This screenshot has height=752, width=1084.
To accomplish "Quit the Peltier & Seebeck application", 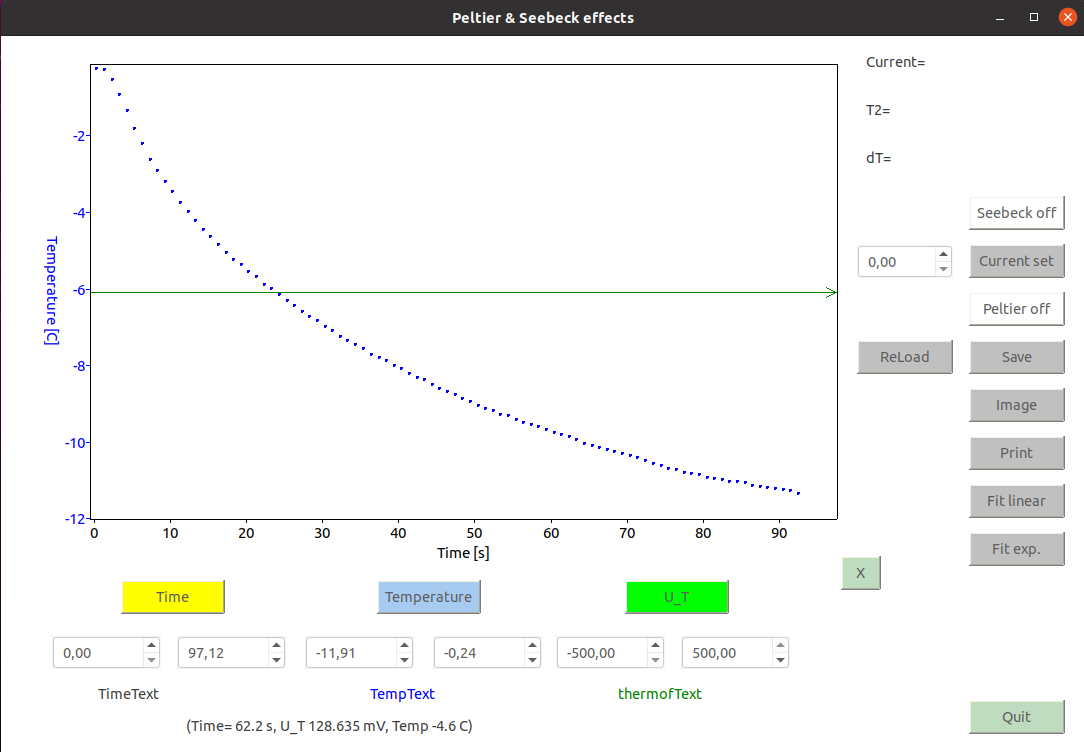I will point(1016,717).
